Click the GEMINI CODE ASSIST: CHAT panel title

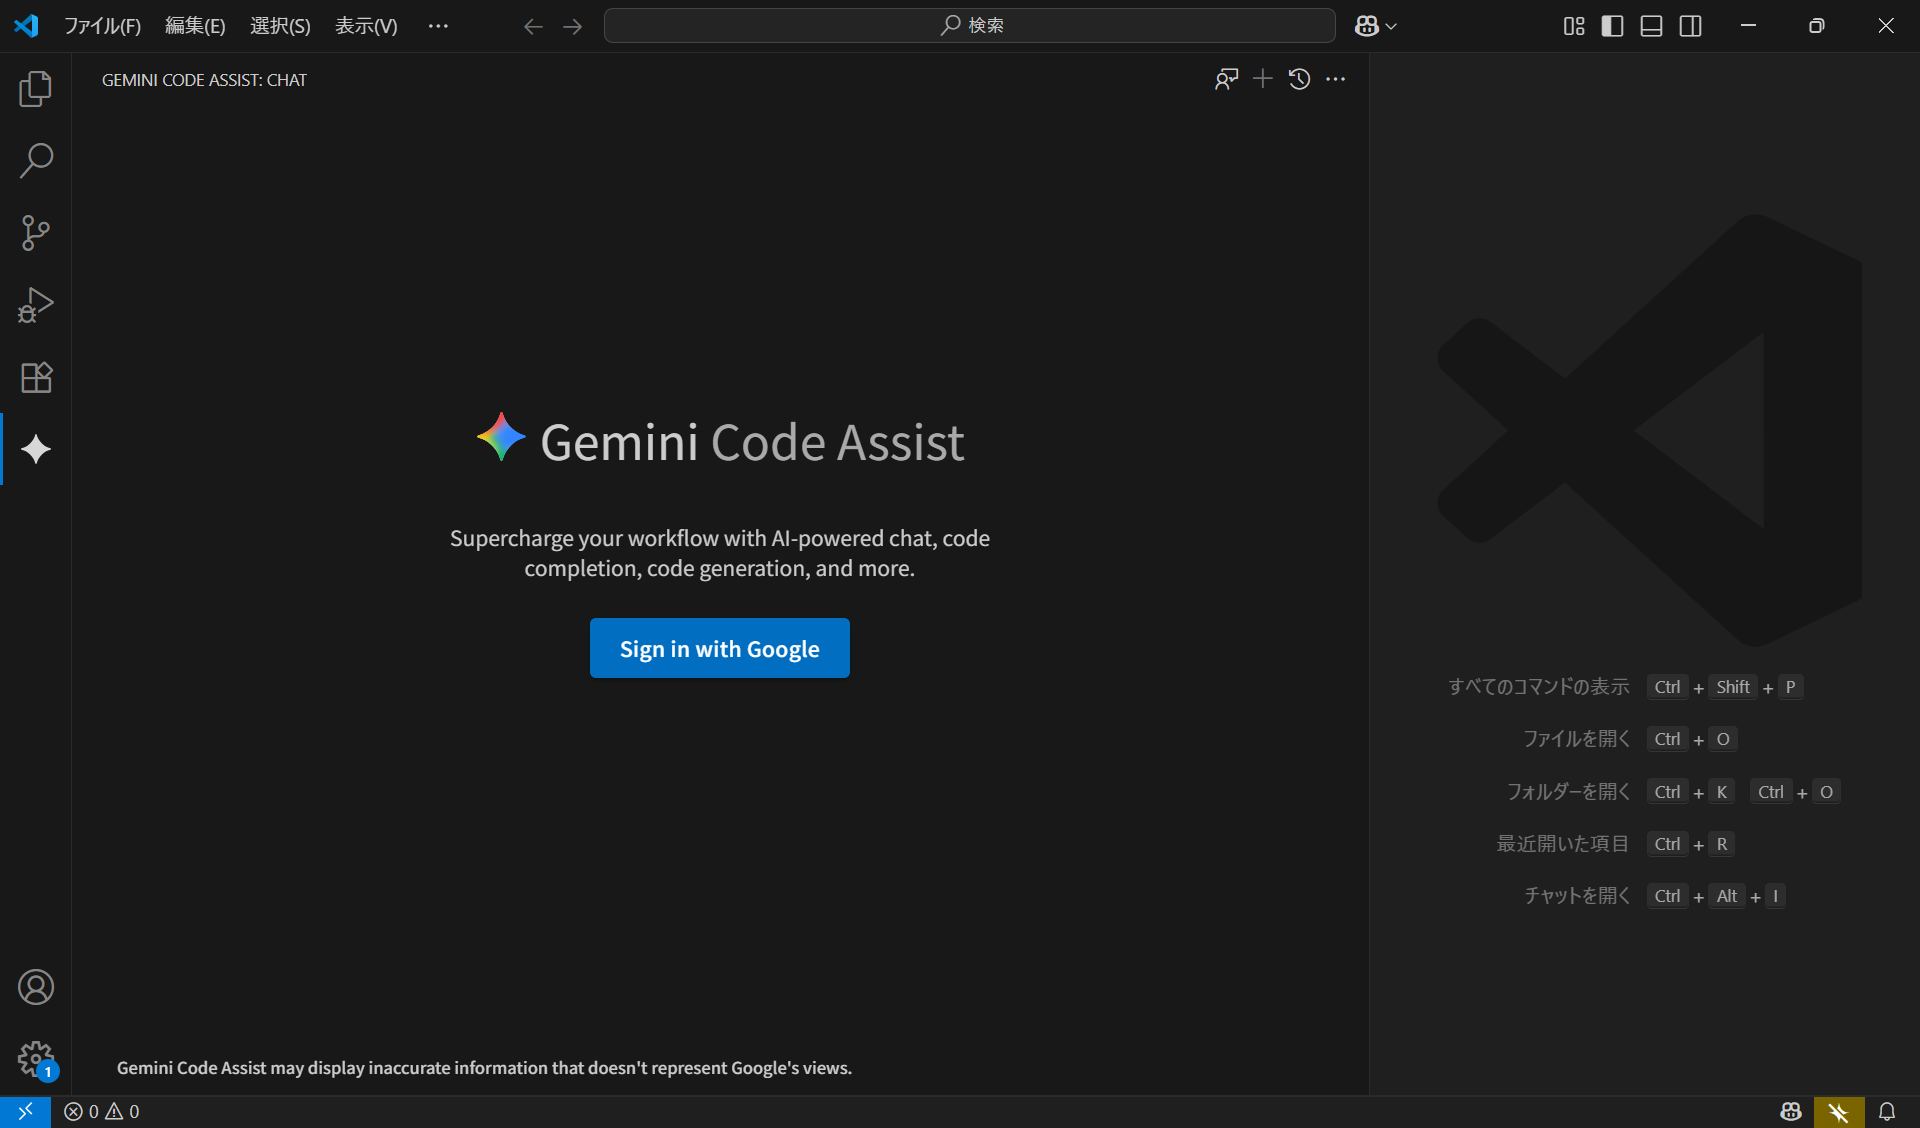[x=204, y=80]
